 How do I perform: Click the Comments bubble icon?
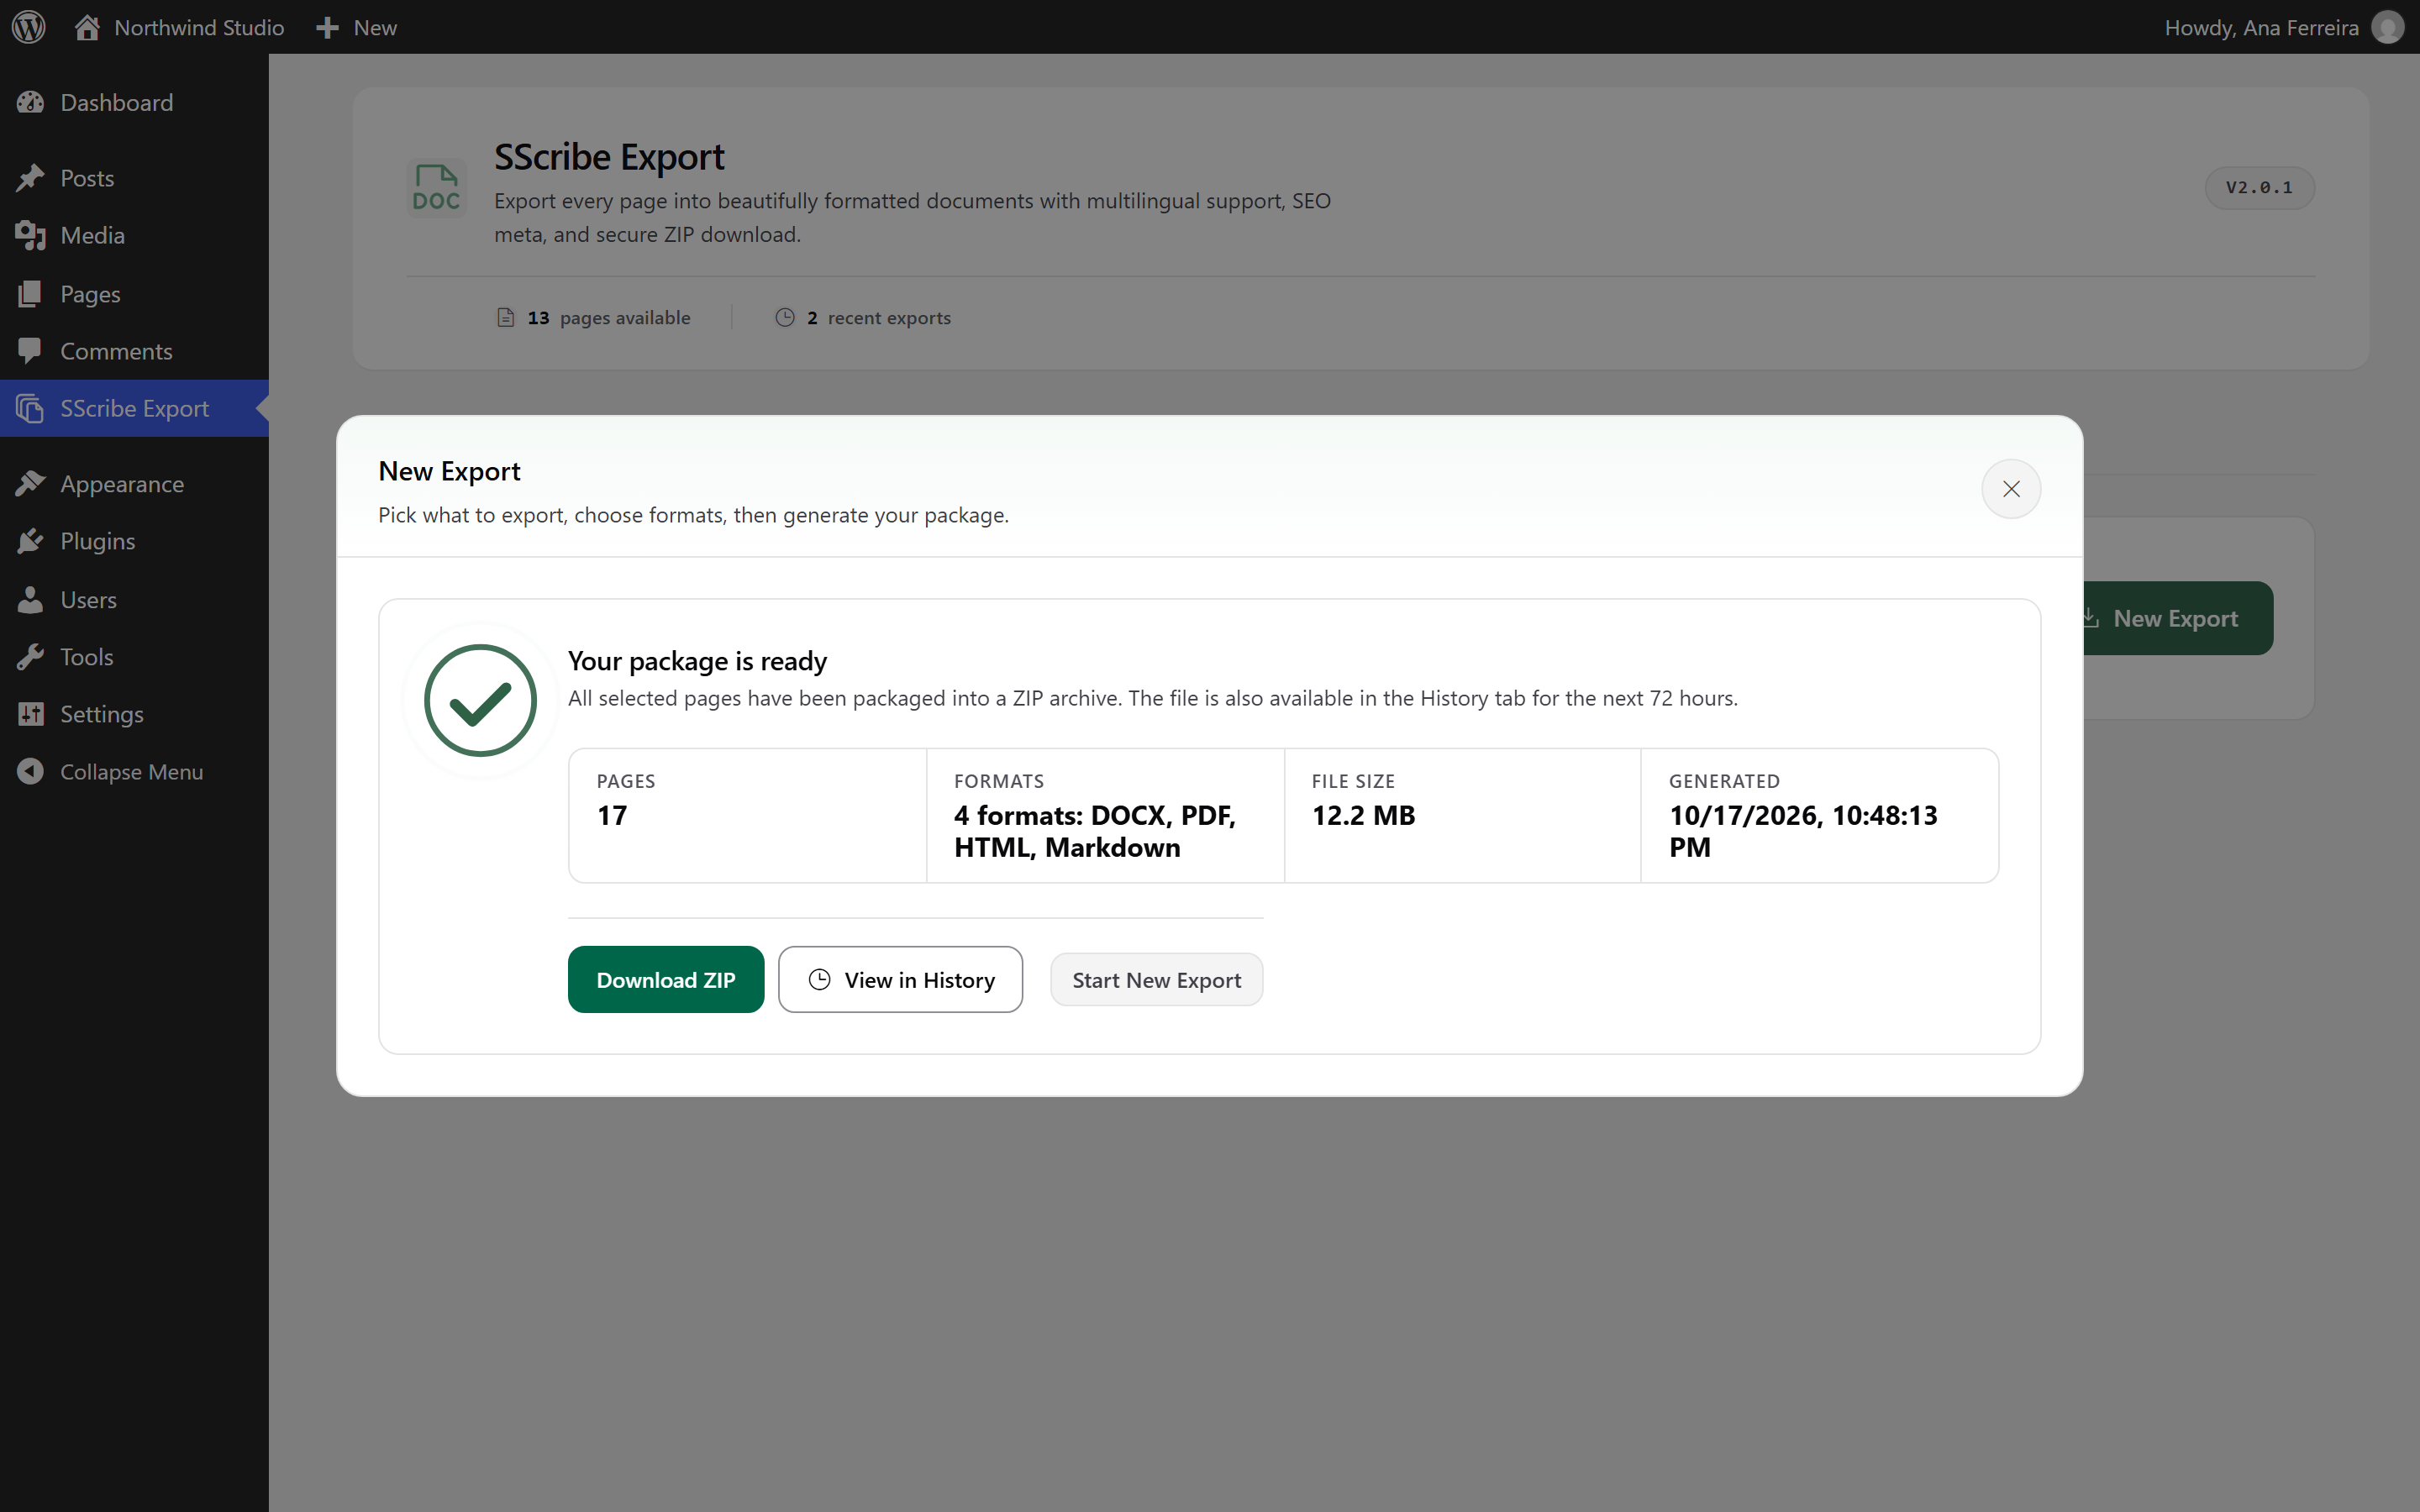pos(31,351)
